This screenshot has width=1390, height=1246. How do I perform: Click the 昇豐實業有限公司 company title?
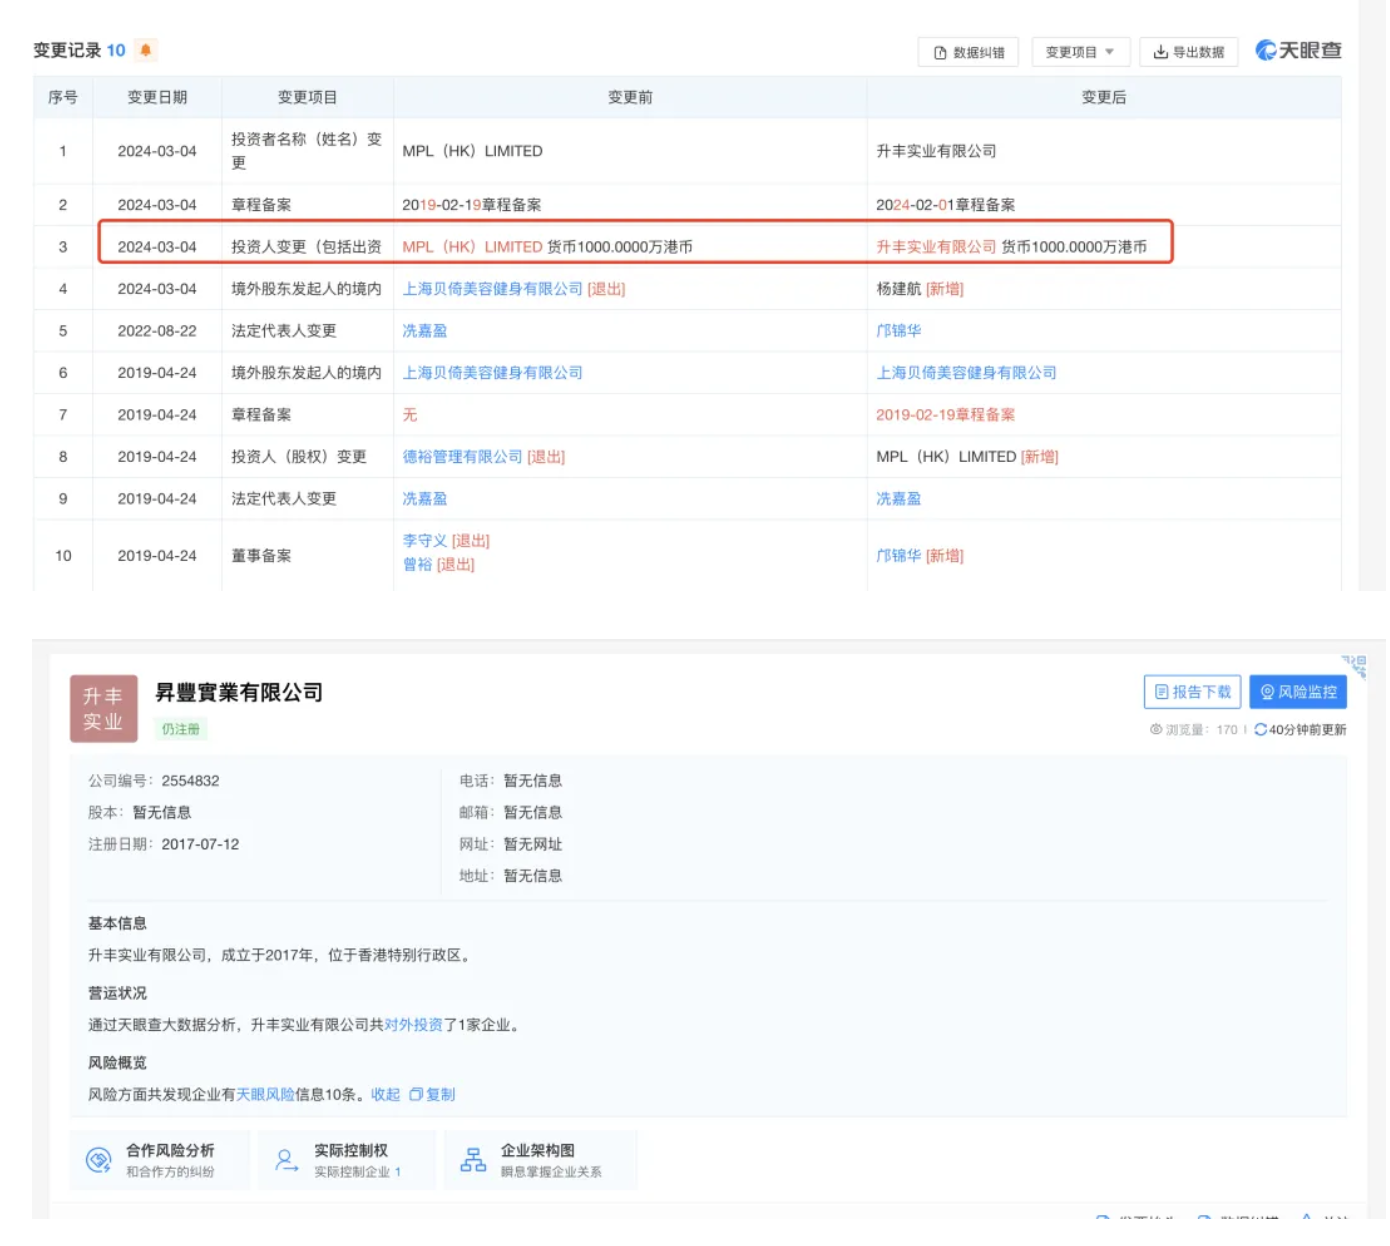239,692
